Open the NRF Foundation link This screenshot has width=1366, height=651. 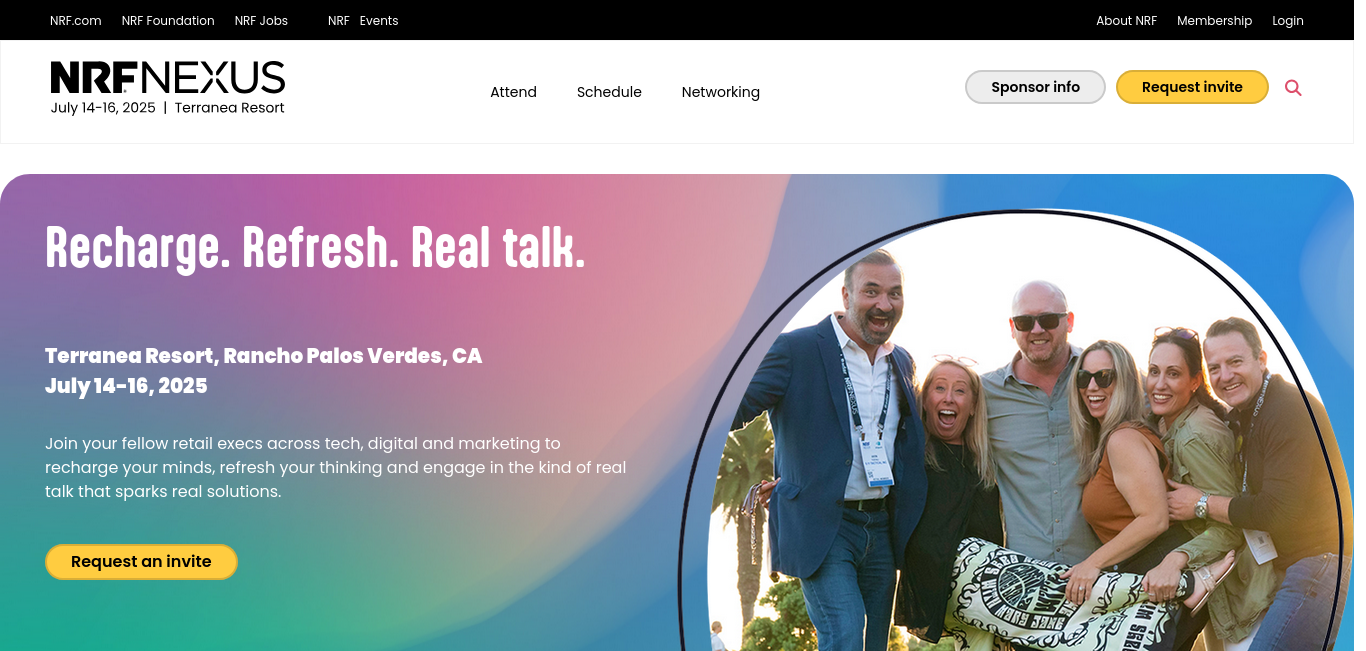pyautogui.click(x=168, y=20)
